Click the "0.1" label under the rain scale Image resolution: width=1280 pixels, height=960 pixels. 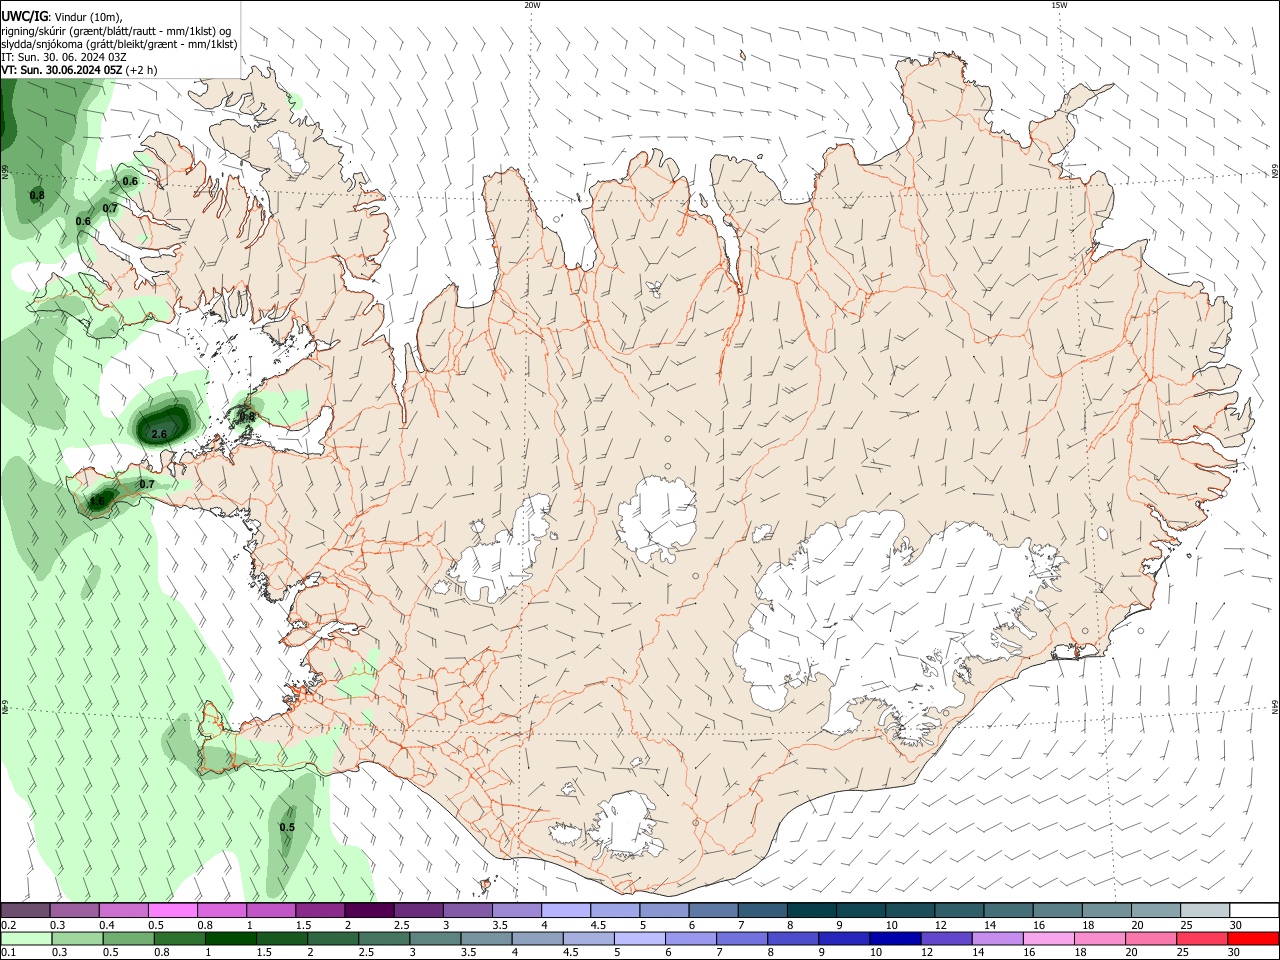click(x=8, y=952)
